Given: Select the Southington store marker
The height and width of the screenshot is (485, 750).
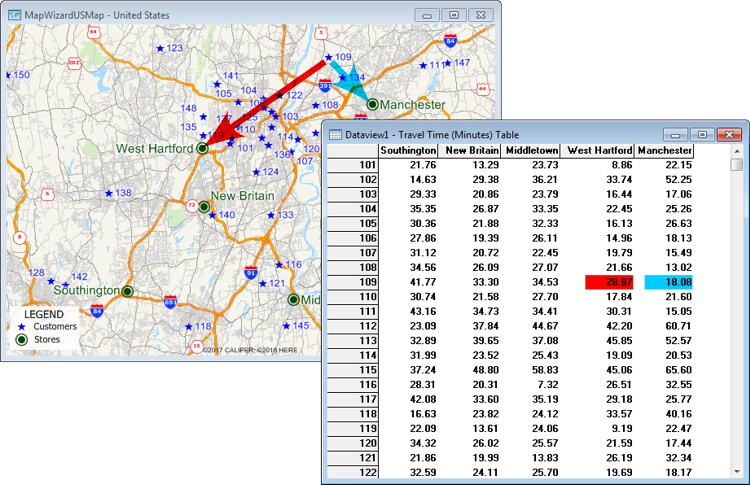Looking at the screenshot, I should (x=128, y=291).
